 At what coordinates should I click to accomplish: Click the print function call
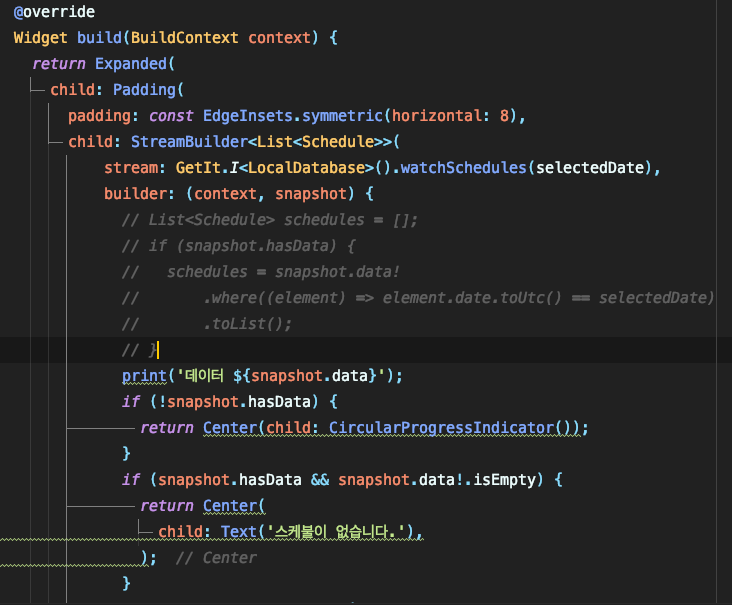pos(144,376)
